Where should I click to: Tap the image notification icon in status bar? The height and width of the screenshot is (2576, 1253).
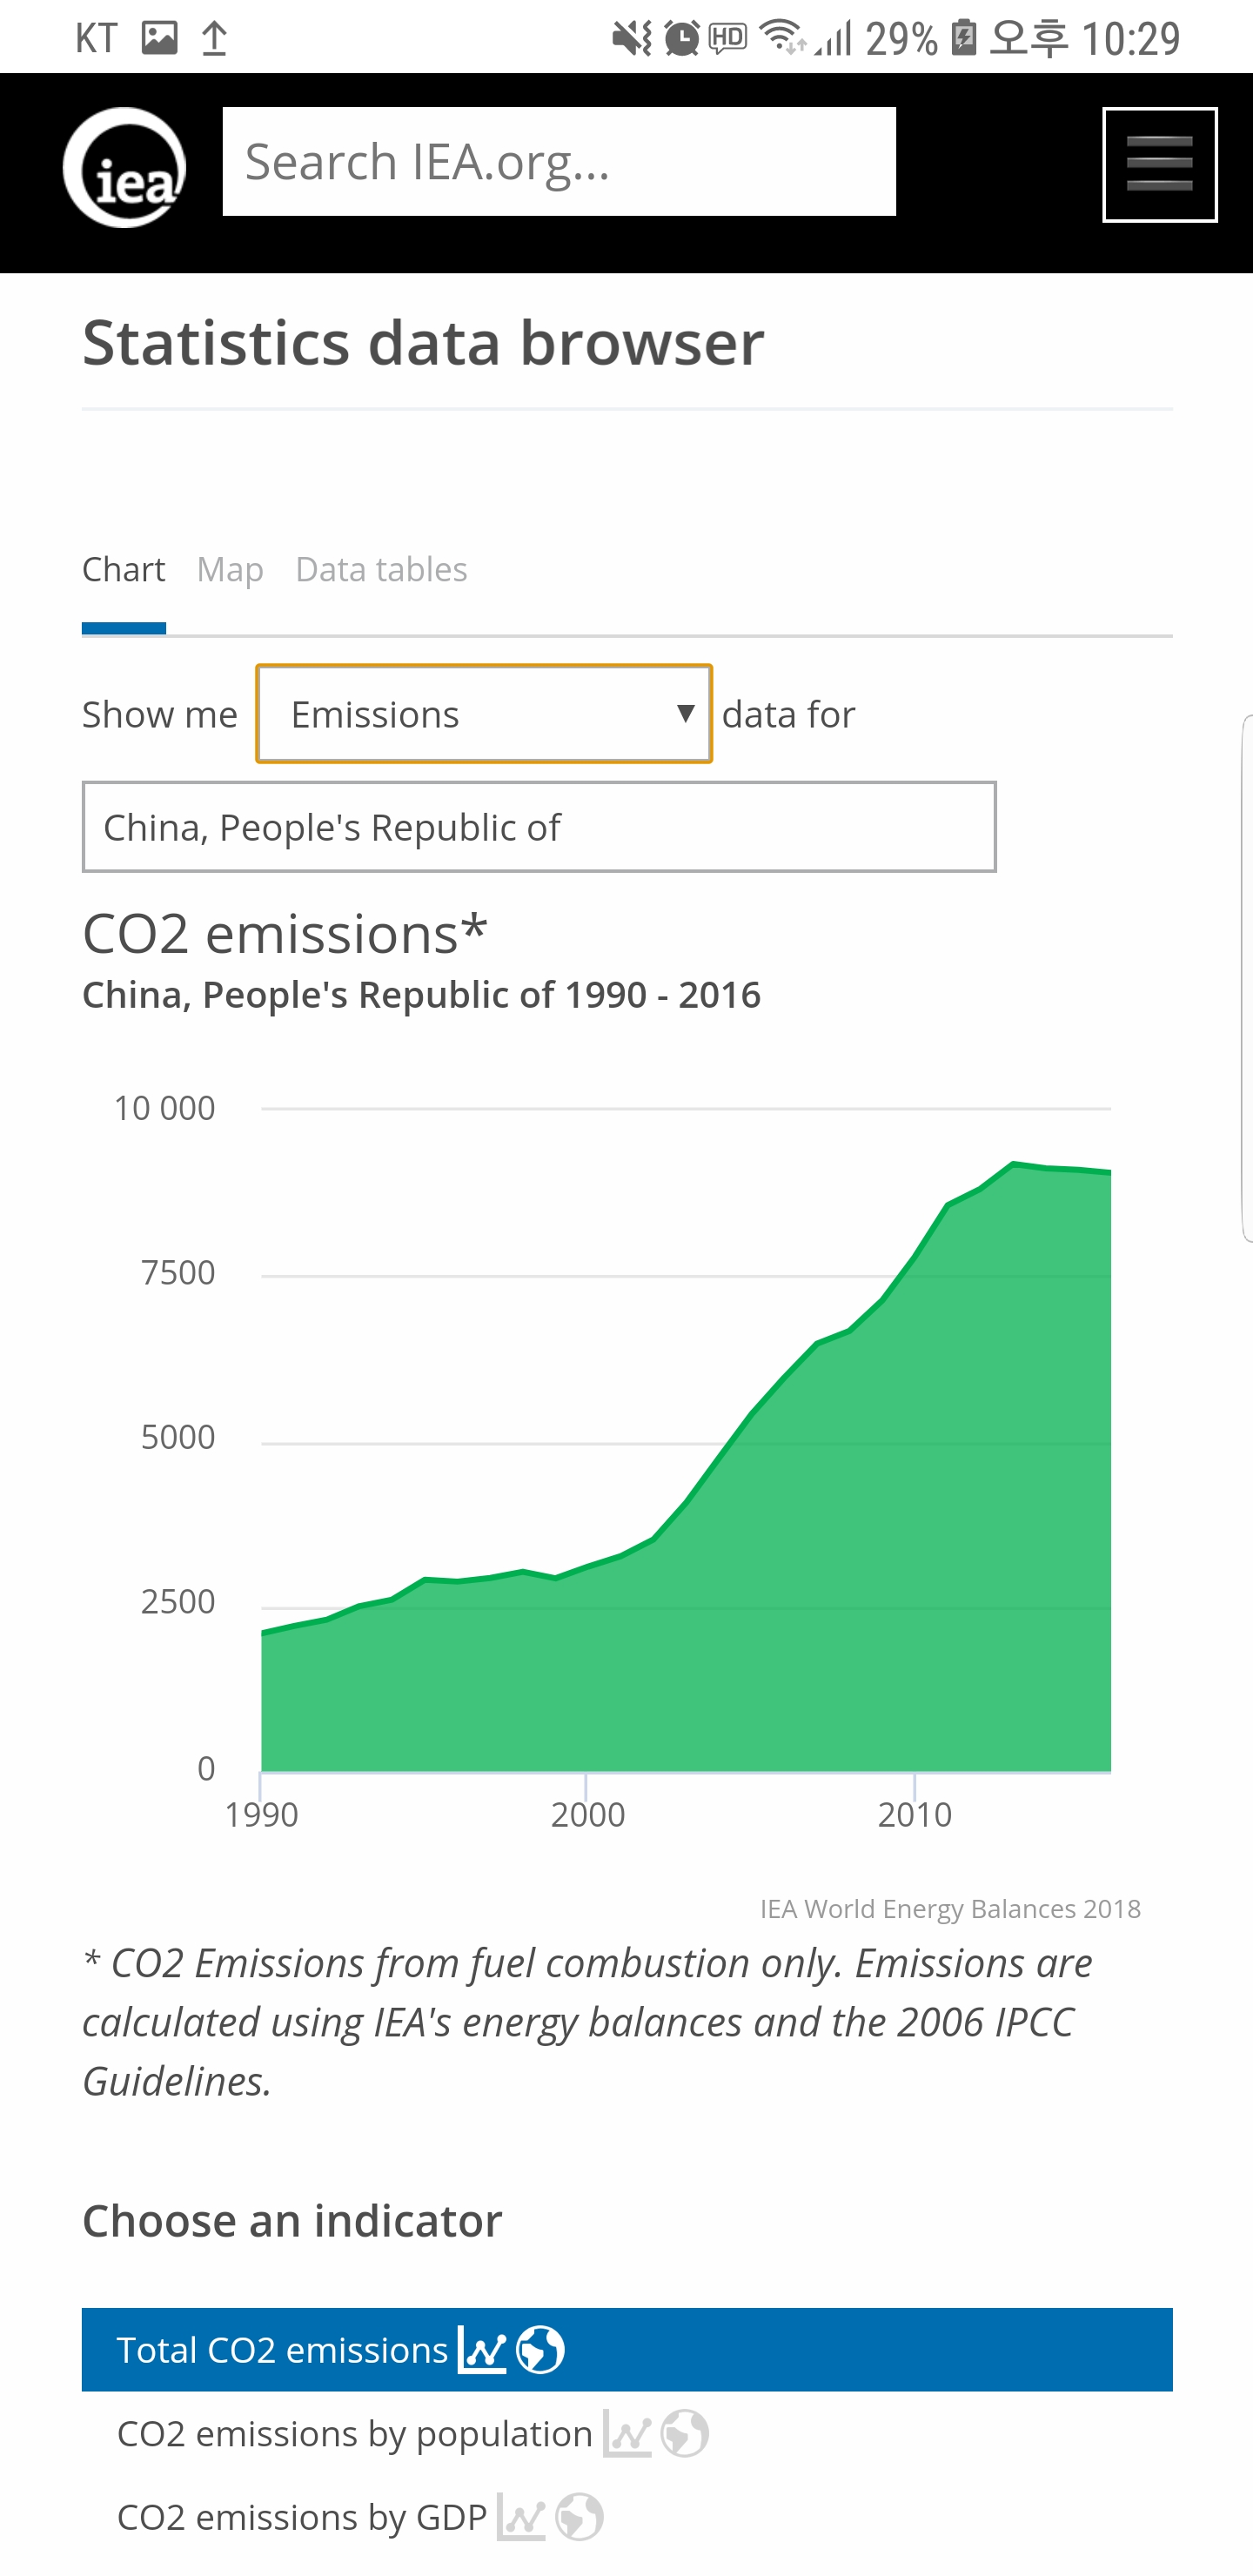(159, 38)
